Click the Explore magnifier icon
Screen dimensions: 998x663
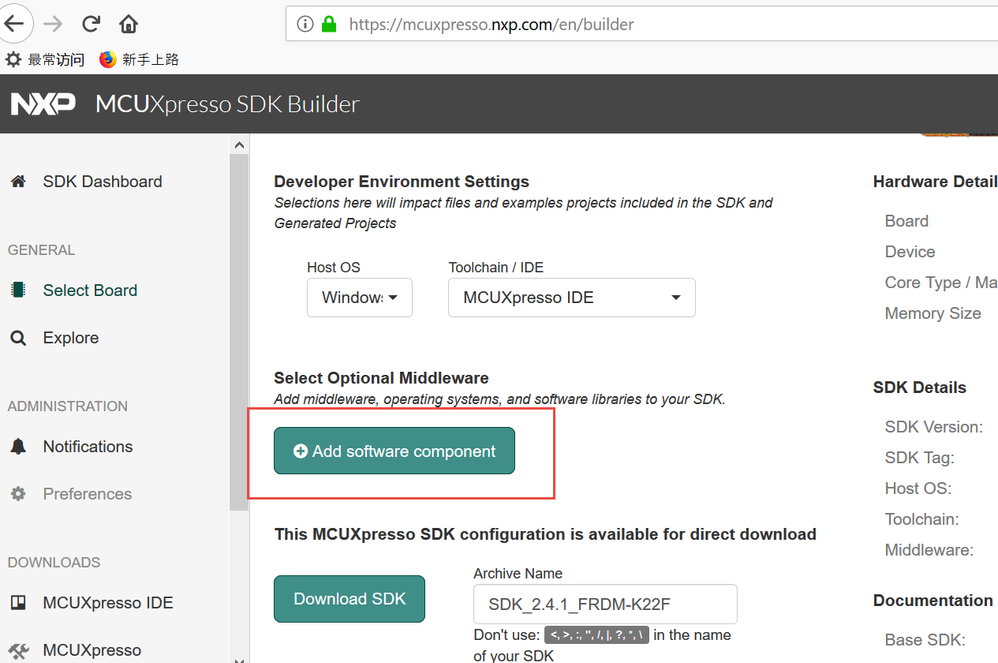click(18, 338)
